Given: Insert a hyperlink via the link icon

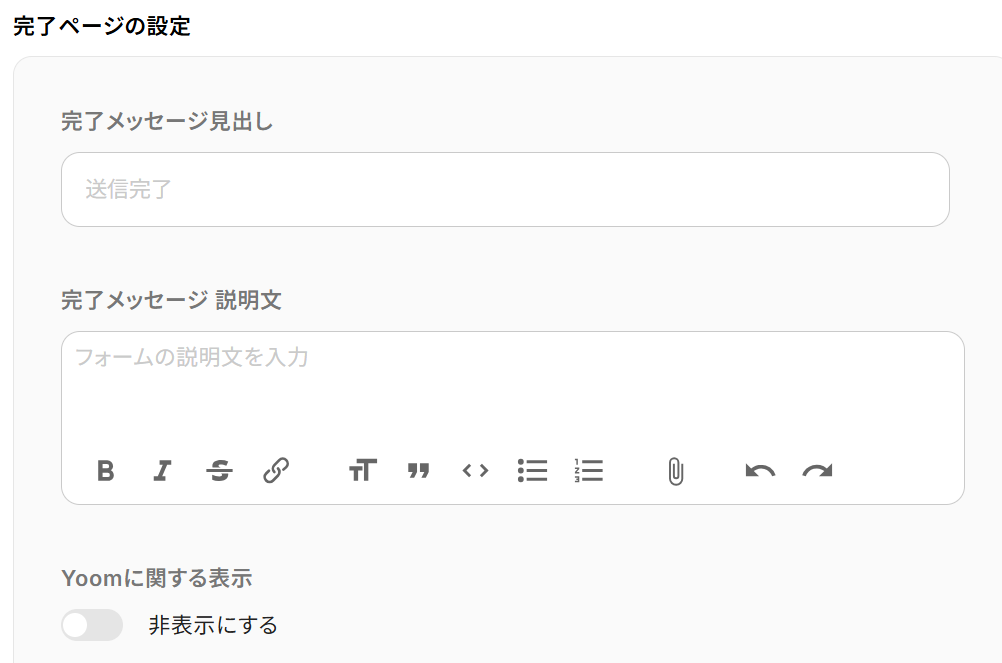Looking at the screenshot, I should pos(276,471).
